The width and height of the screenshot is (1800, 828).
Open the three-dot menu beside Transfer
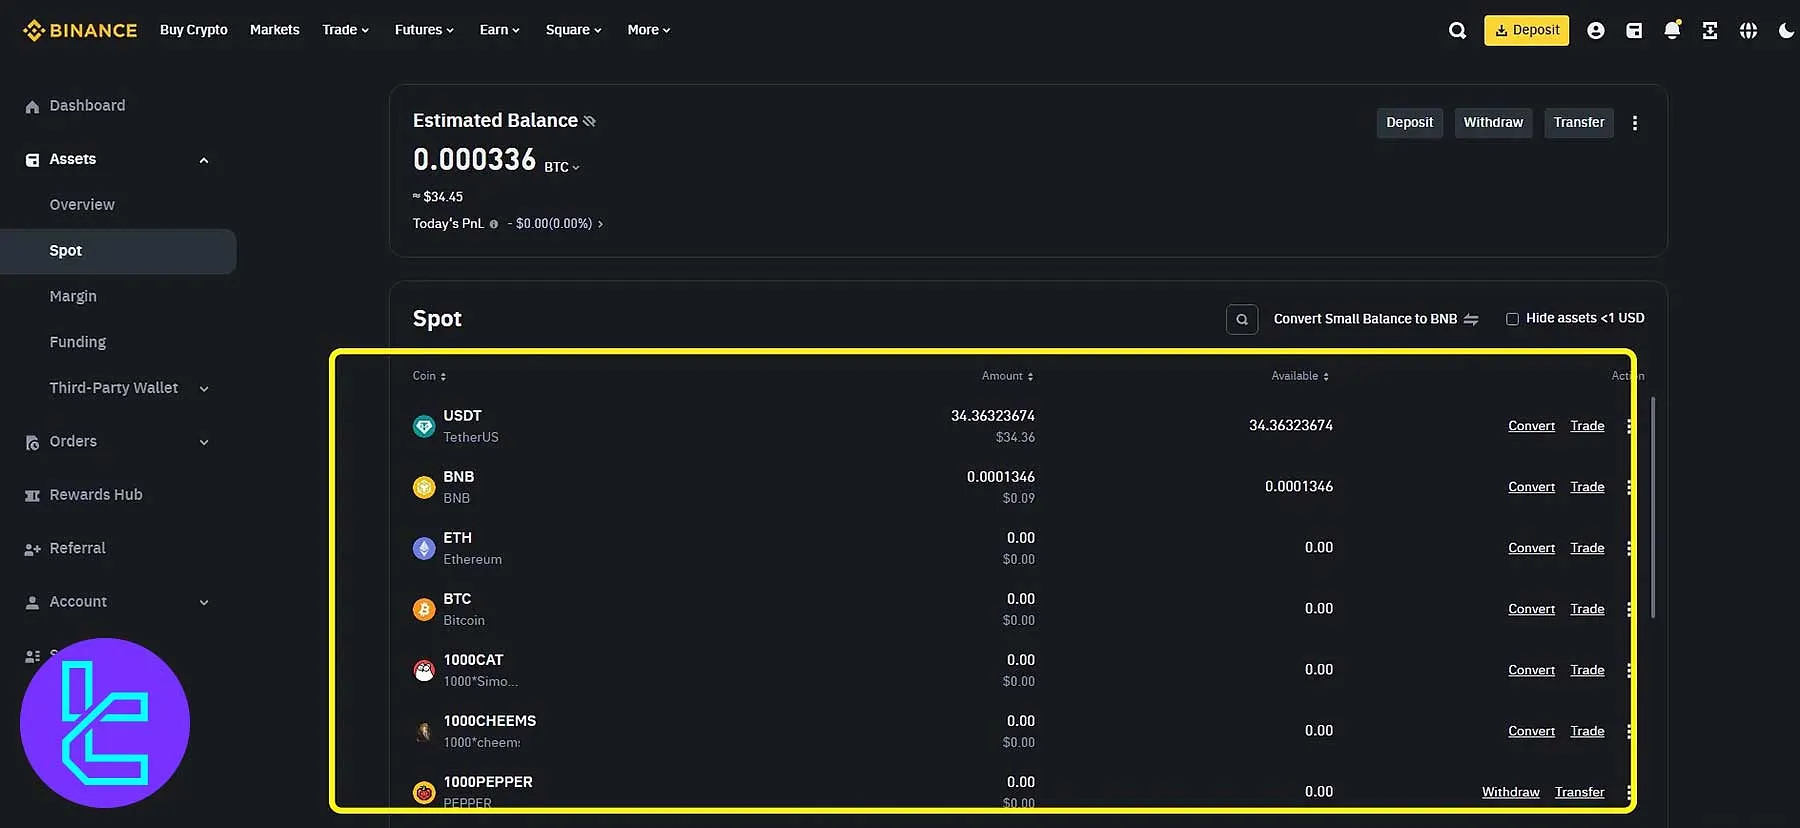[x=1635, y=123]
